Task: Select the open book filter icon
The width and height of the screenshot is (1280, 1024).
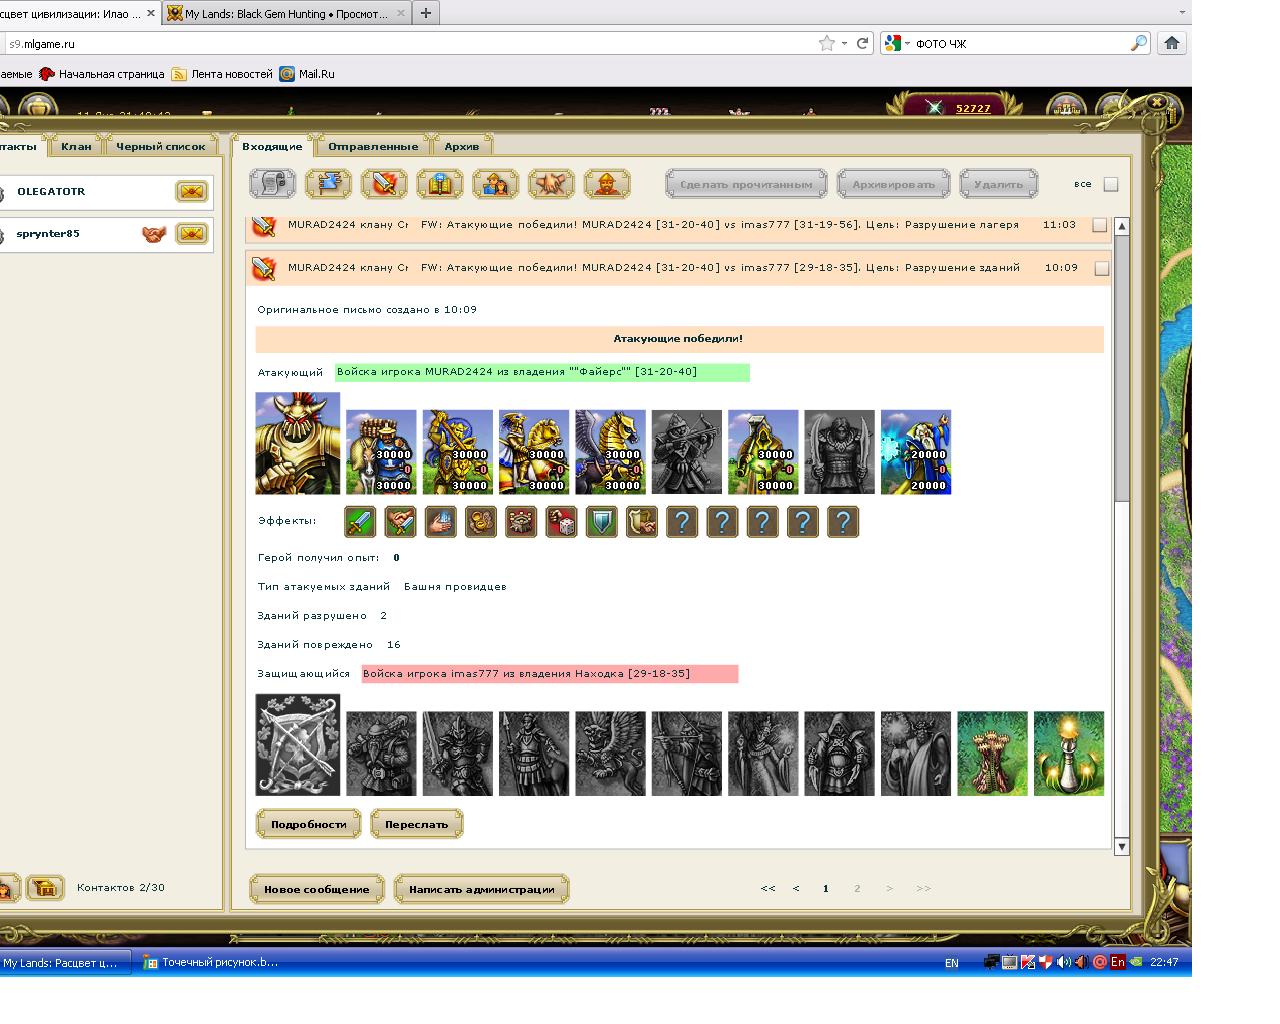Action: point(439,184)
